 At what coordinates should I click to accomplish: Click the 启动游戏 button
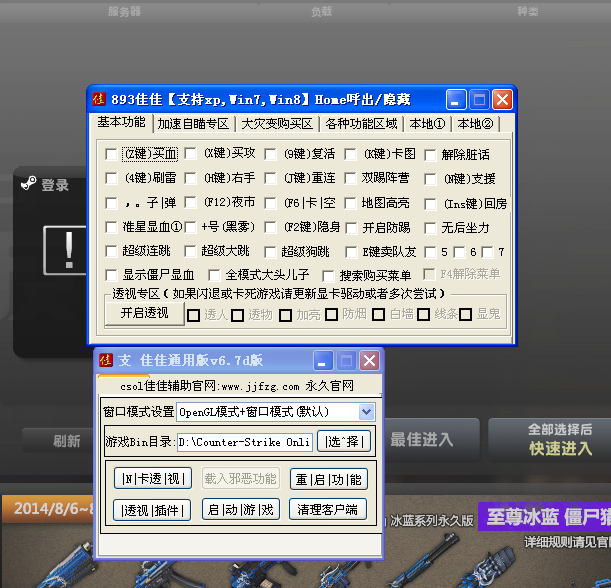click(x=241, y=509)
